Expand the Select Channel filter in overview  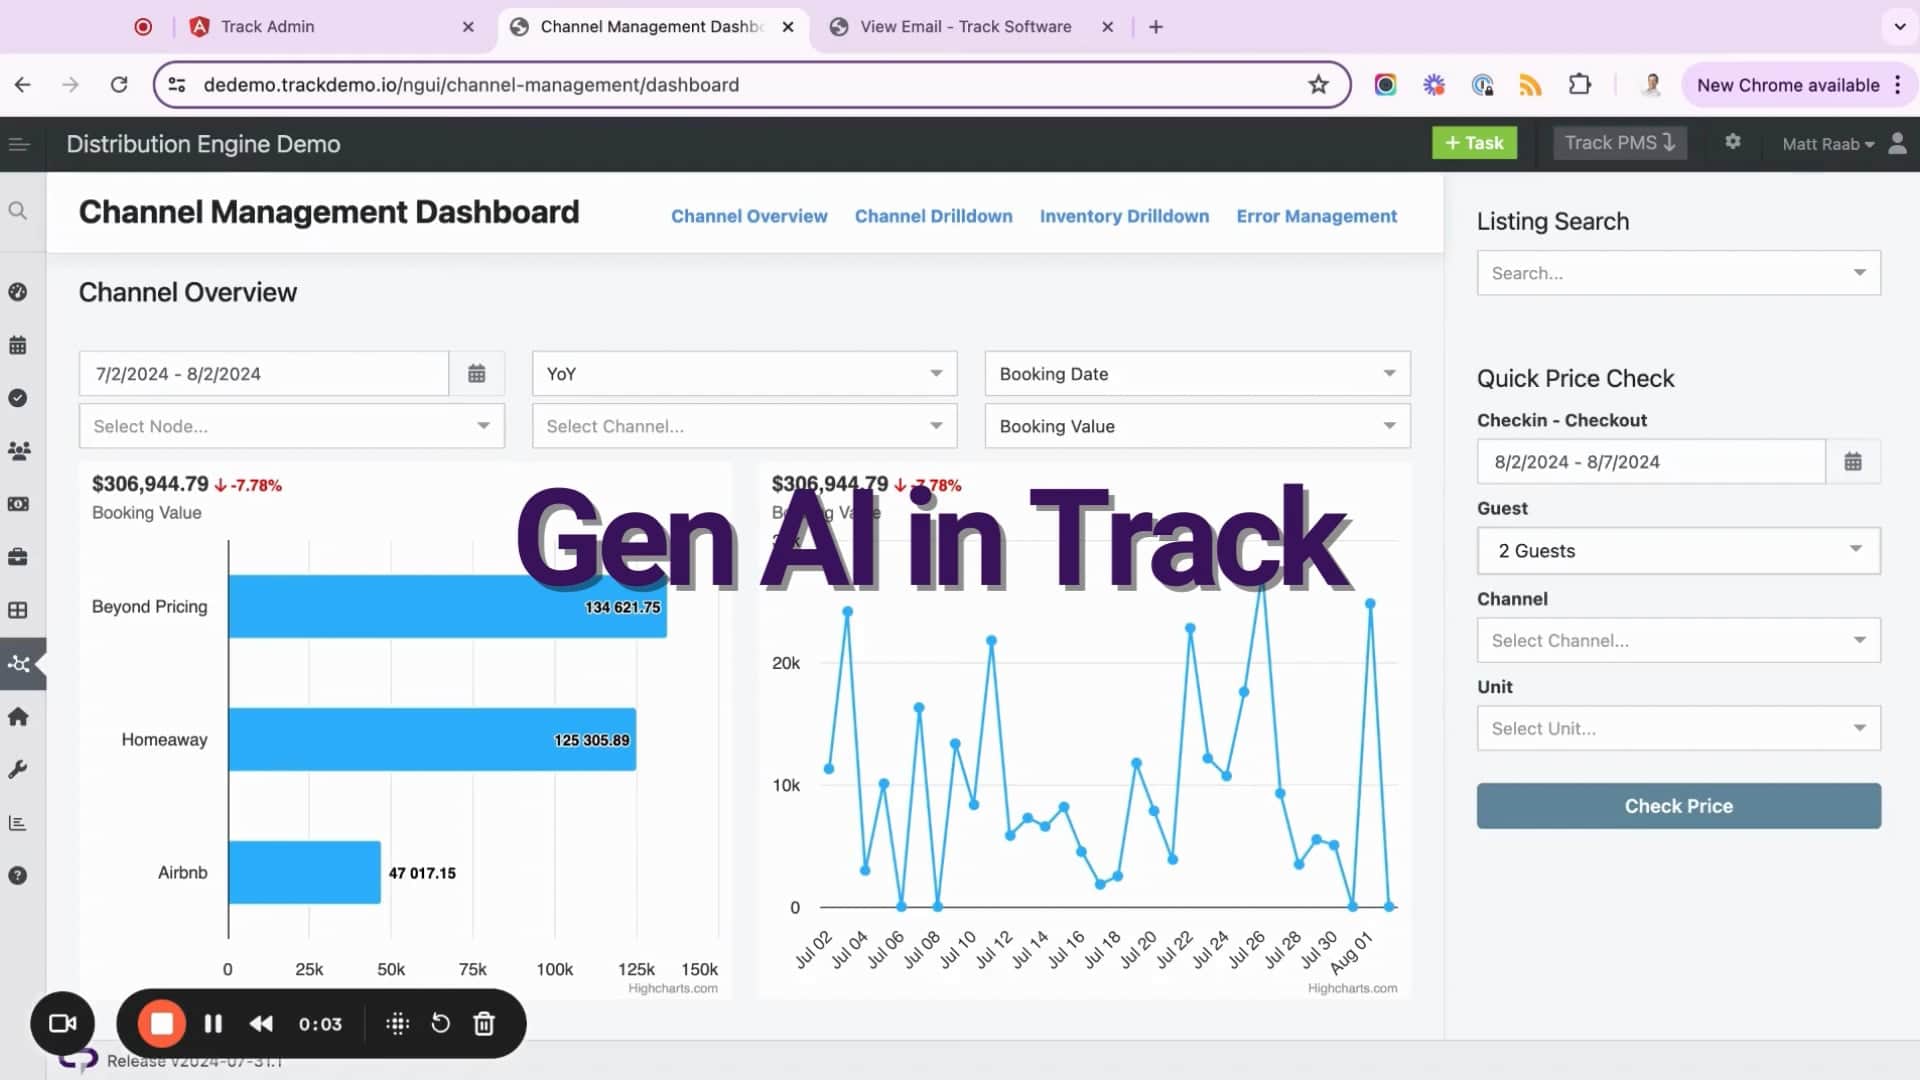[x=744, y=426]
